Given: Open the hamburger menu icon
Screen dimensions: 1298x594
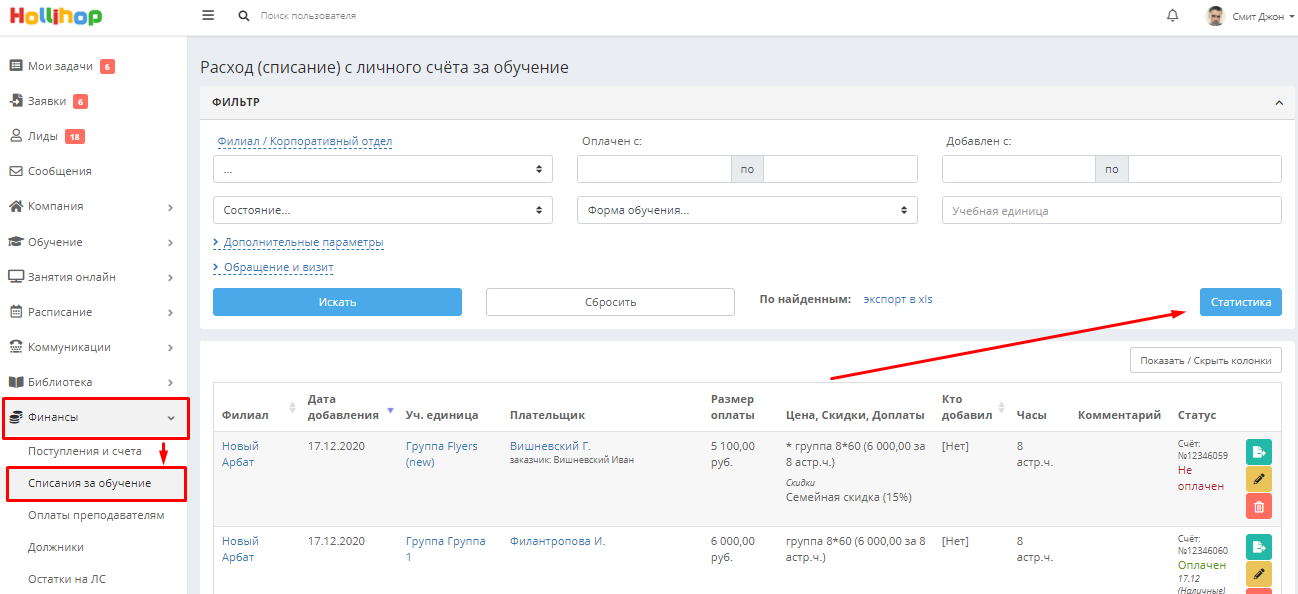Looking at the screenshot, I should [208, 16].
